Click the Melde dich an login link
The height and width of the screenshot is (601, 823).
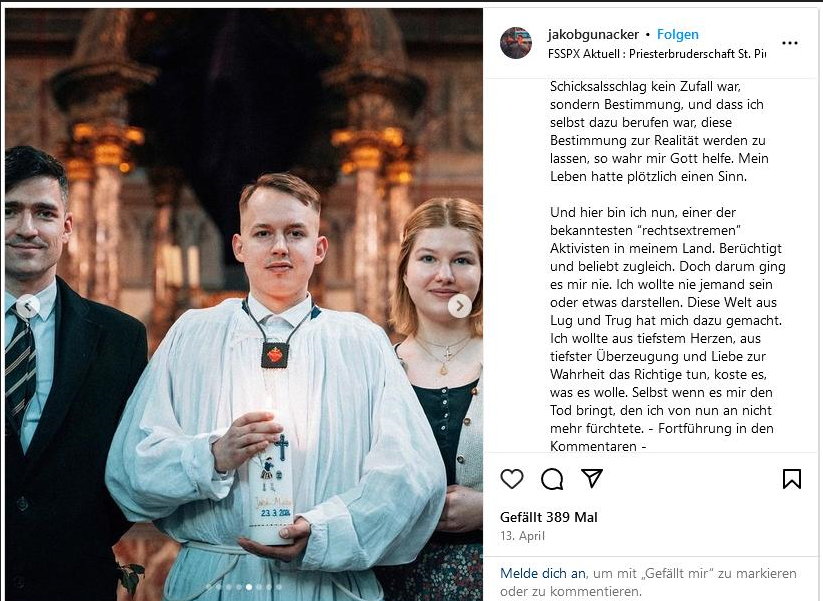point(543,573)
